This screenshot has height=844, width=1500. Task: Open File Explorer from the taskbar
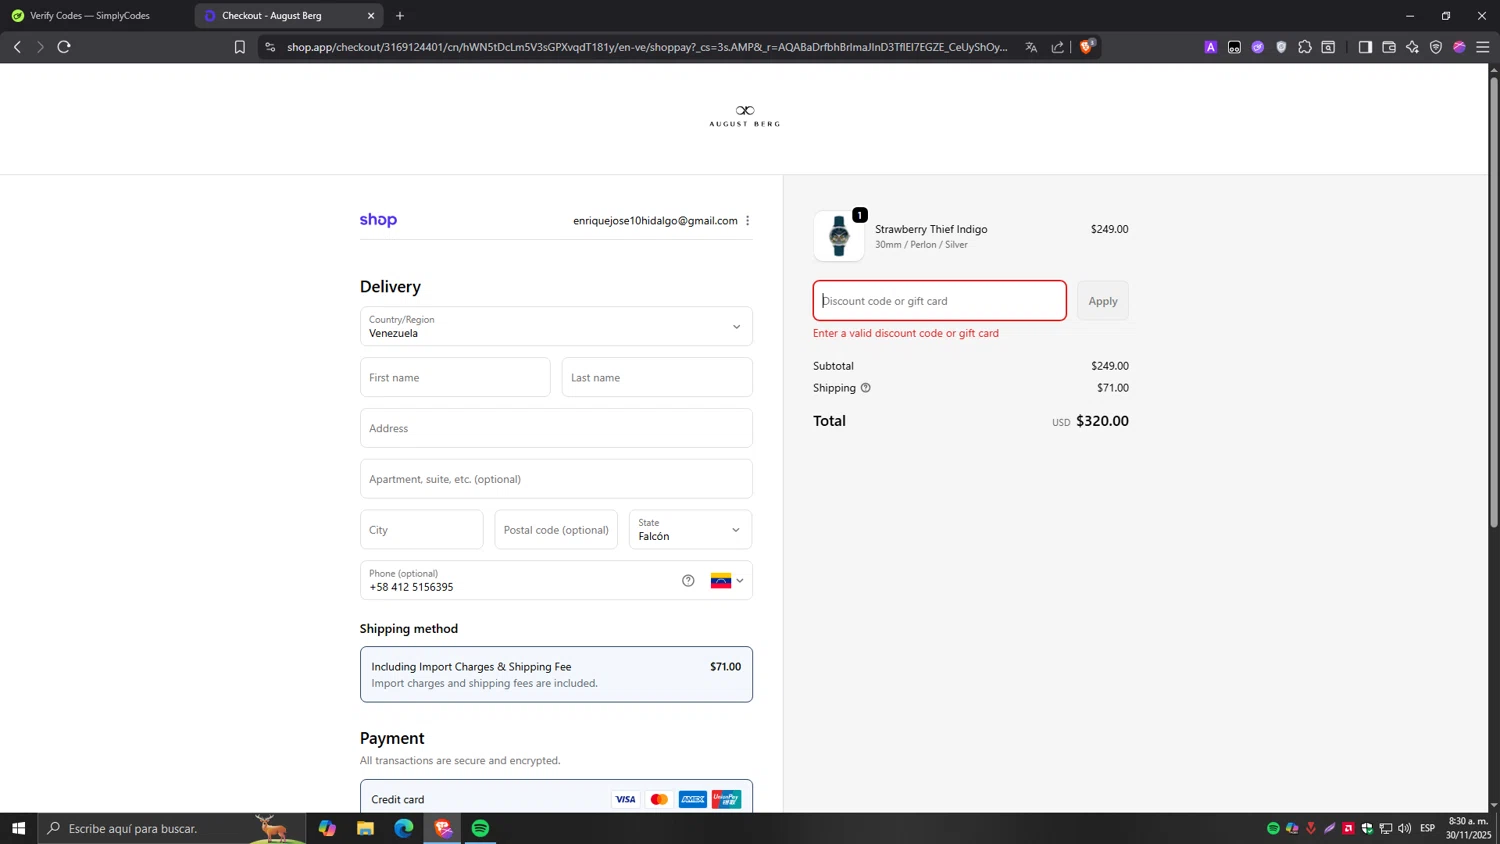point(365,828)
